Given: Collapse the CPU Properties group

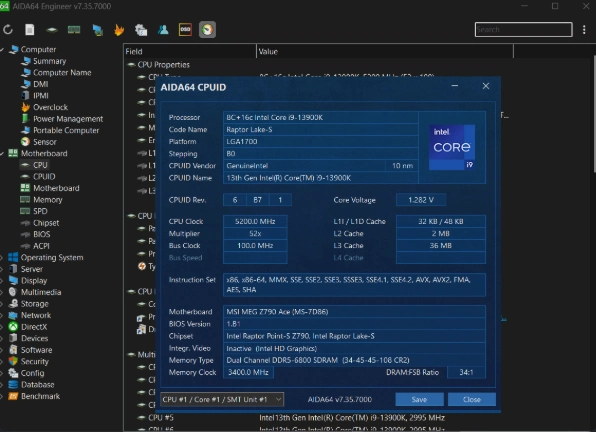Looking at the screenshot, I should click(x=132, y=65).
